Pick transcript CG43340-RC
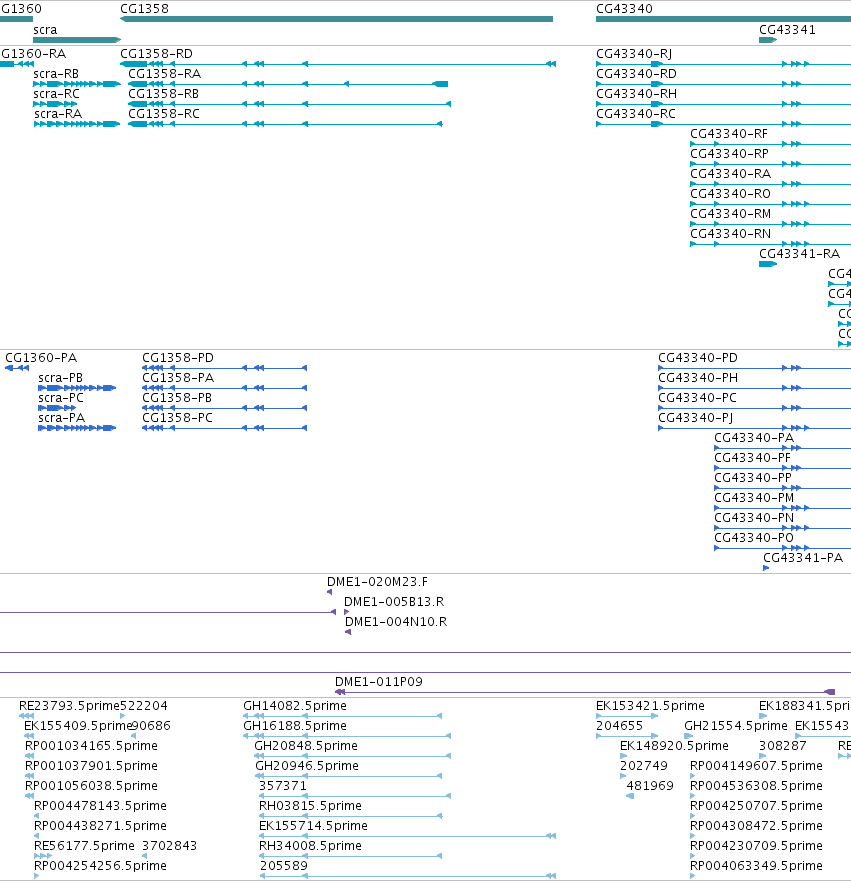The width and height of the screenshot is (851, 881). click(x=635, y=114)
